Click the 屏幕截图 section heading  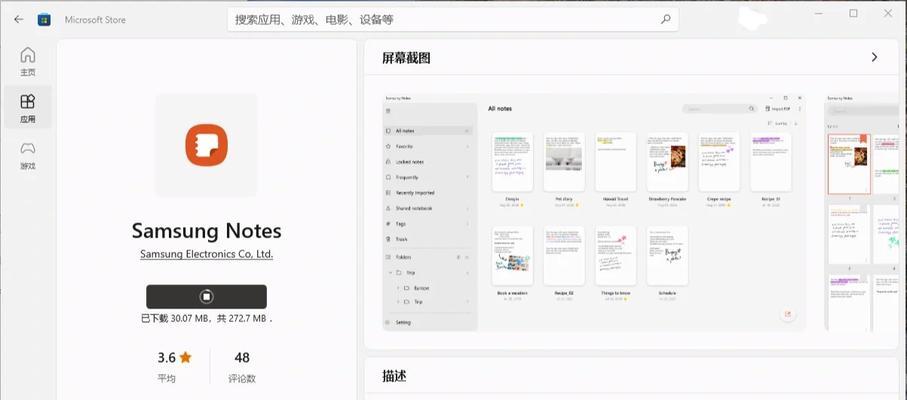(406, 58)
